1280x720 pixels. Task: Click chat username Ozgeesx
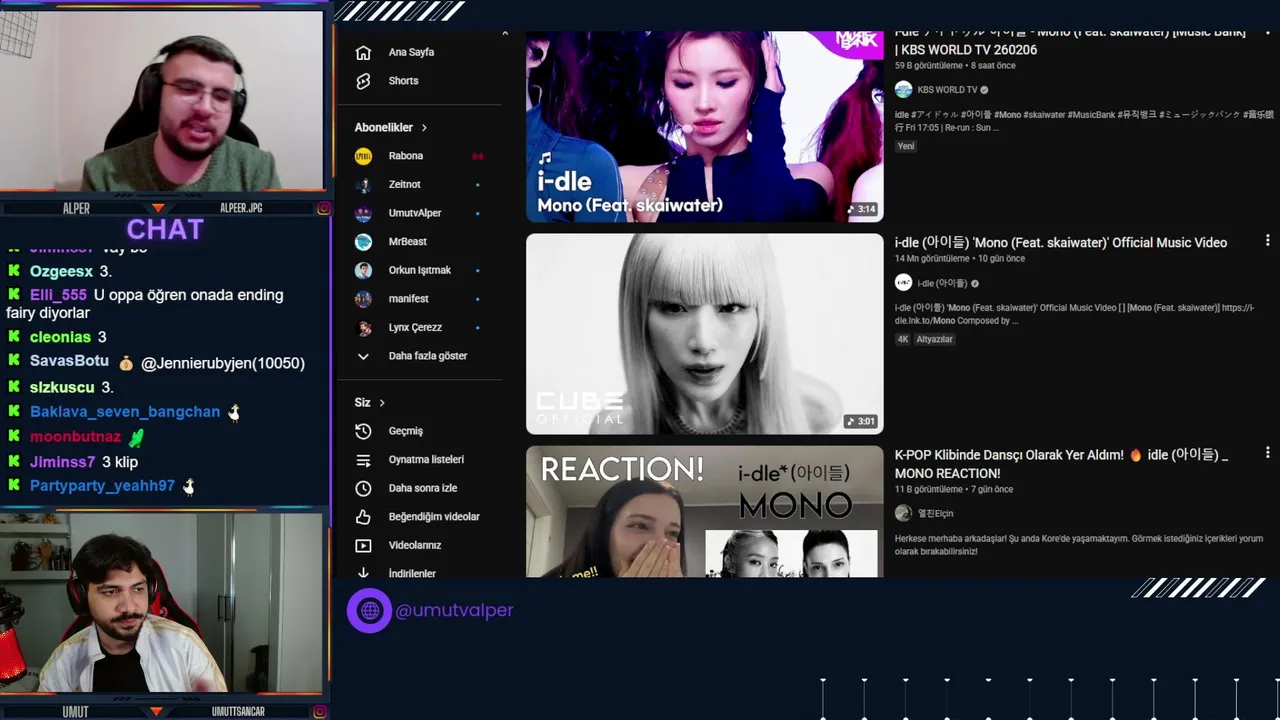(61, 271)
